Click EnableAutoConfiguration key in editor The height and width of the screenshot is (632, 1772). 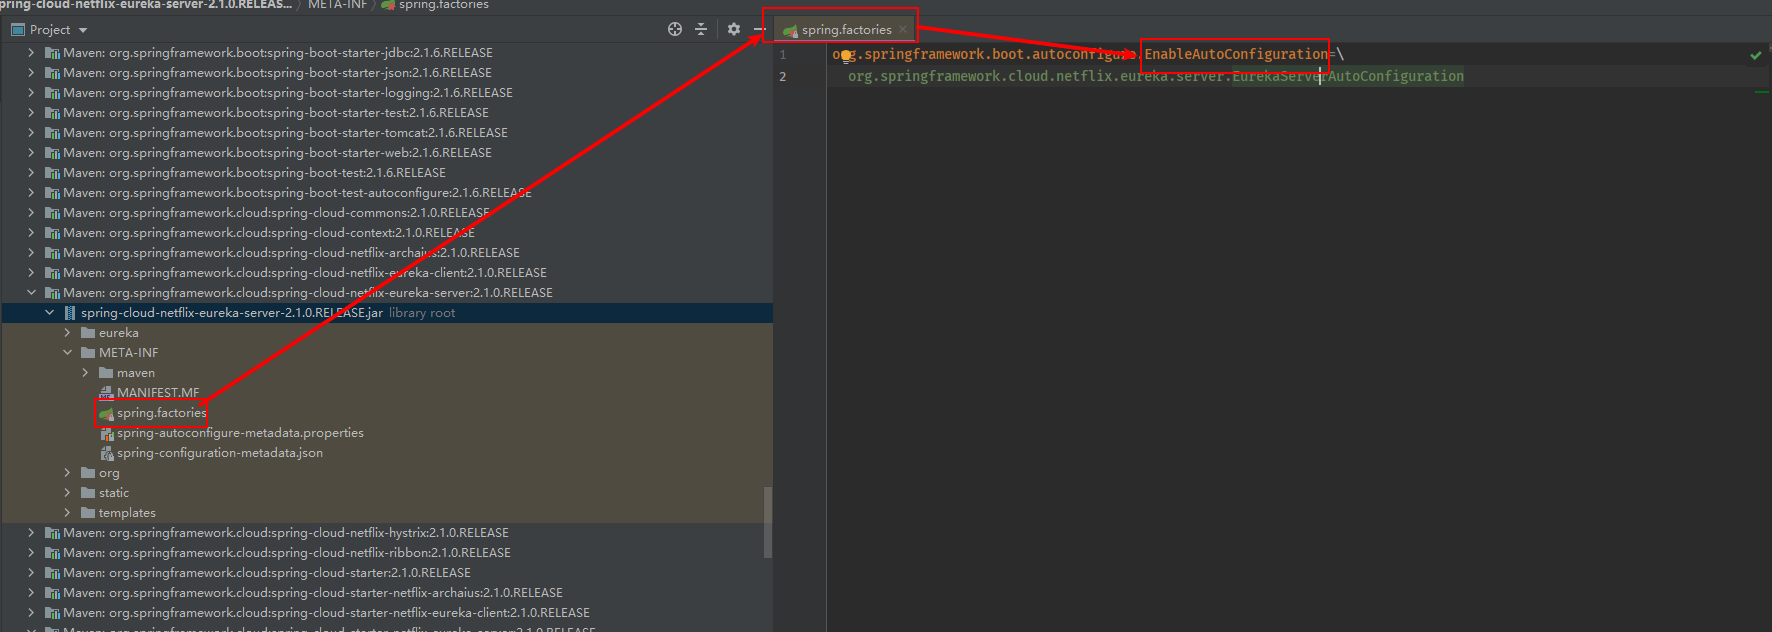pos(1236,54)
